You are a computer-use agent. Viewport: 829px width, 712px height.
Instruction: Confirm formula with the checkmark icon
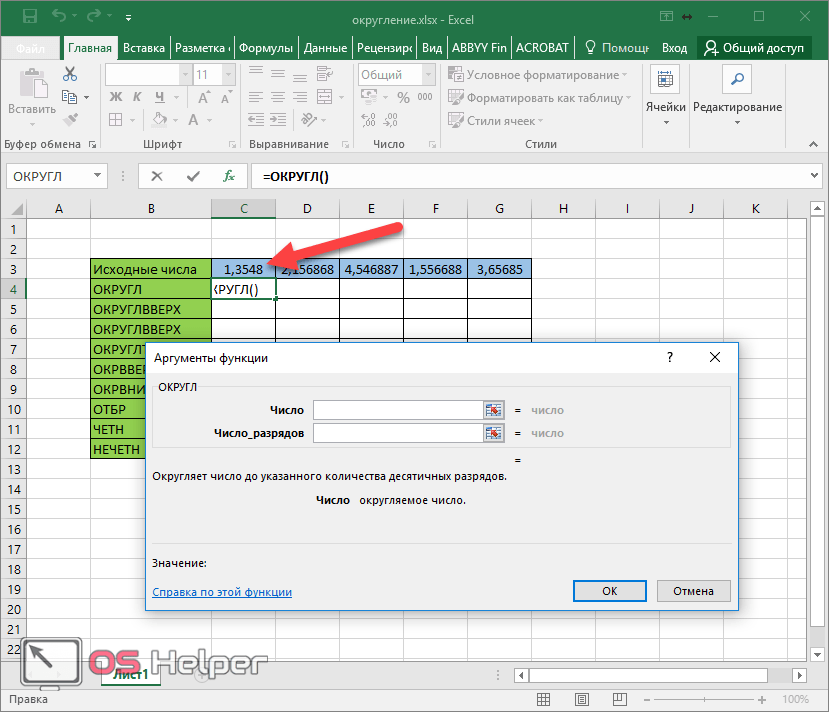coord(194,176)
